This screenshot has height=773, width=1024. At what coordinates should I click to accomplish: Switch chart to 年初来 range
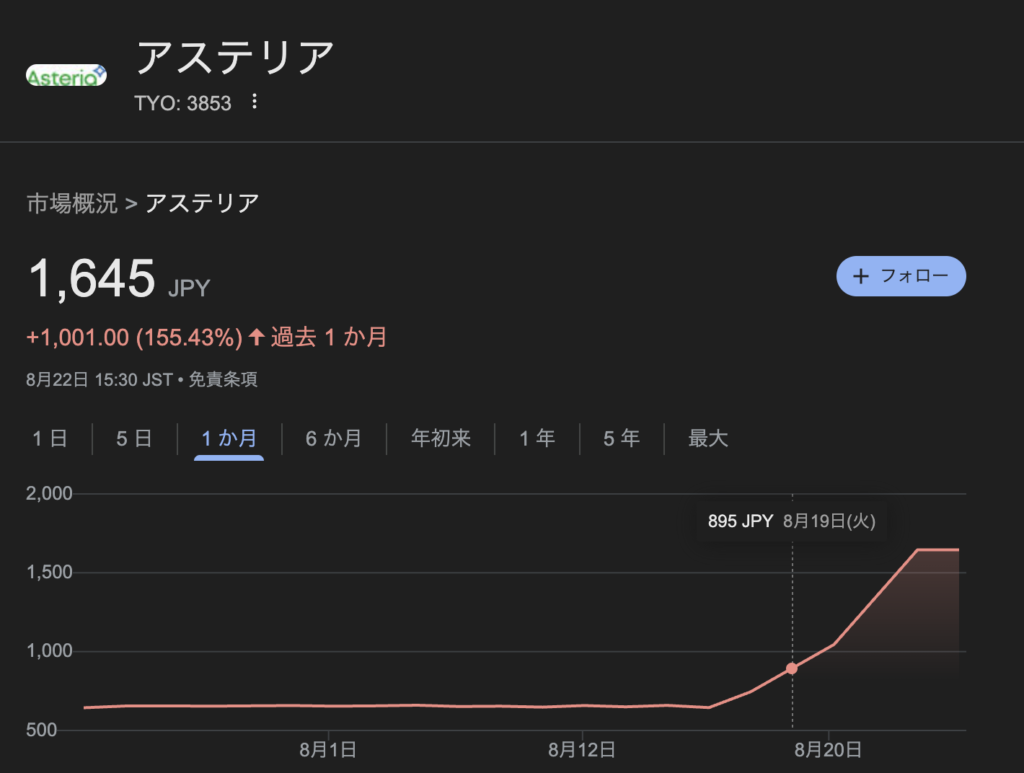441,438
